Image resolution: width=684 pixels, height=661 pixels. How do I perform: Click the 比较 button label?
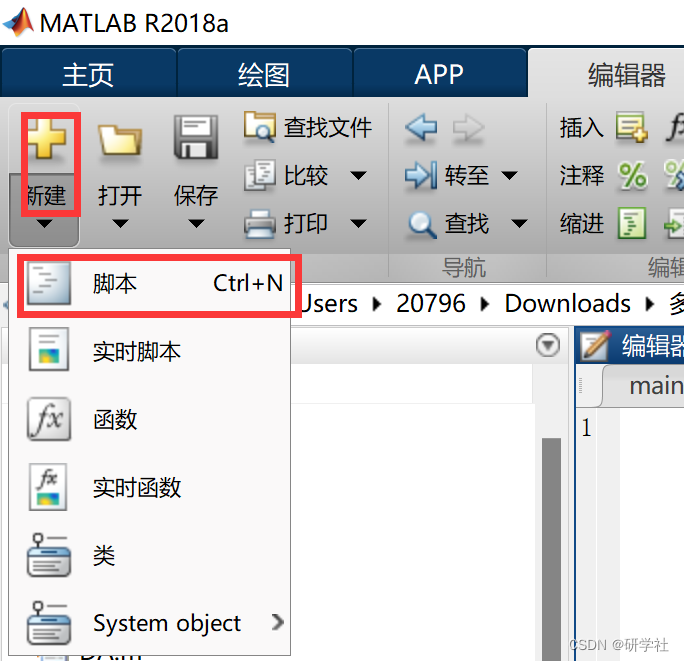(x=306, y=176)
